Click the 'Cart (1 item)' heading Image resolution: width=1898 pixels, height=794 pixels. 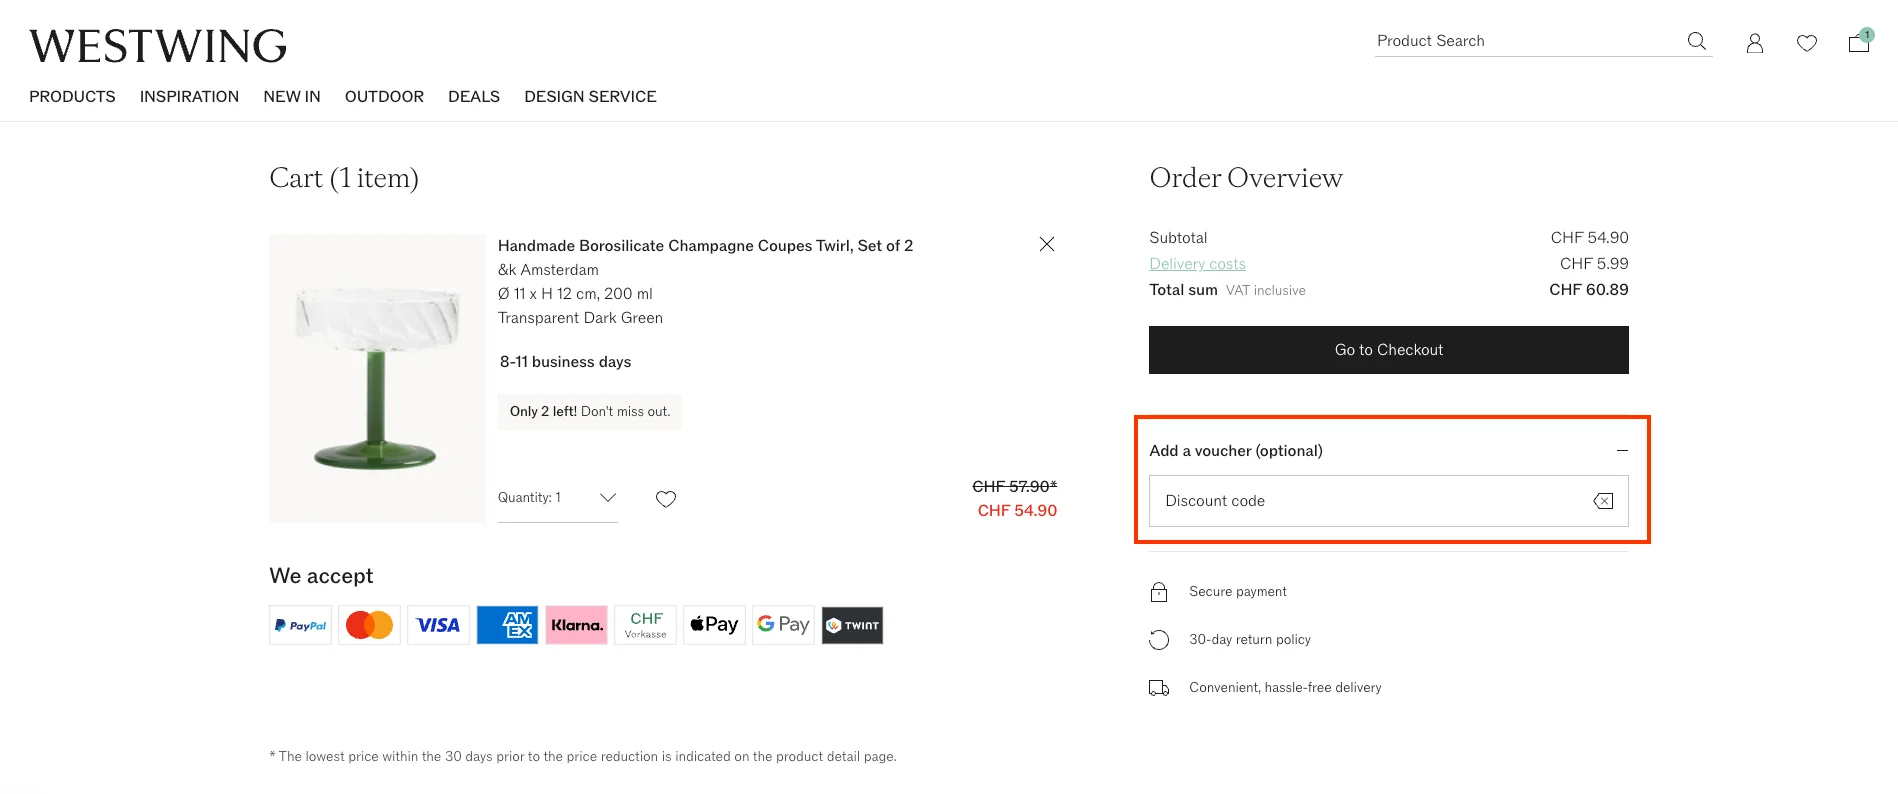point(344,178)
